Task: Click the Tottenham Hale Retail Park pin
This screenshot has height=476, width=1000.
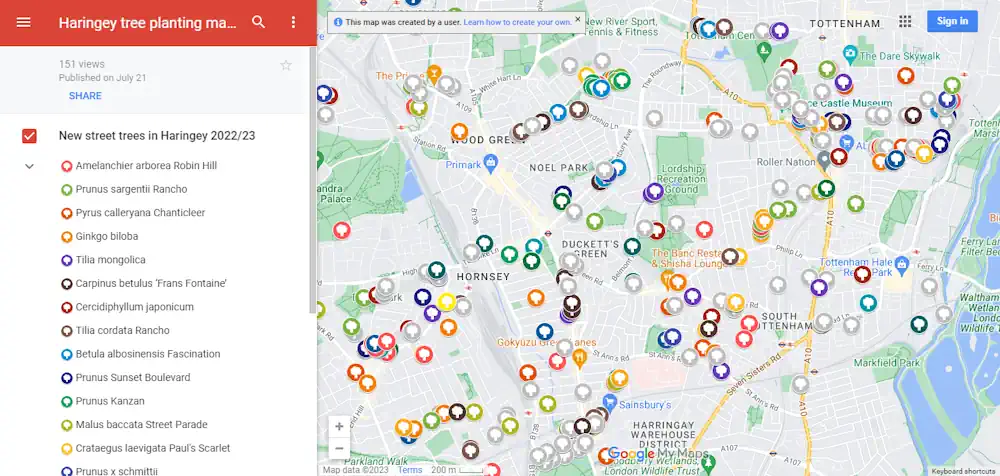Action: [x=901, y=263]
